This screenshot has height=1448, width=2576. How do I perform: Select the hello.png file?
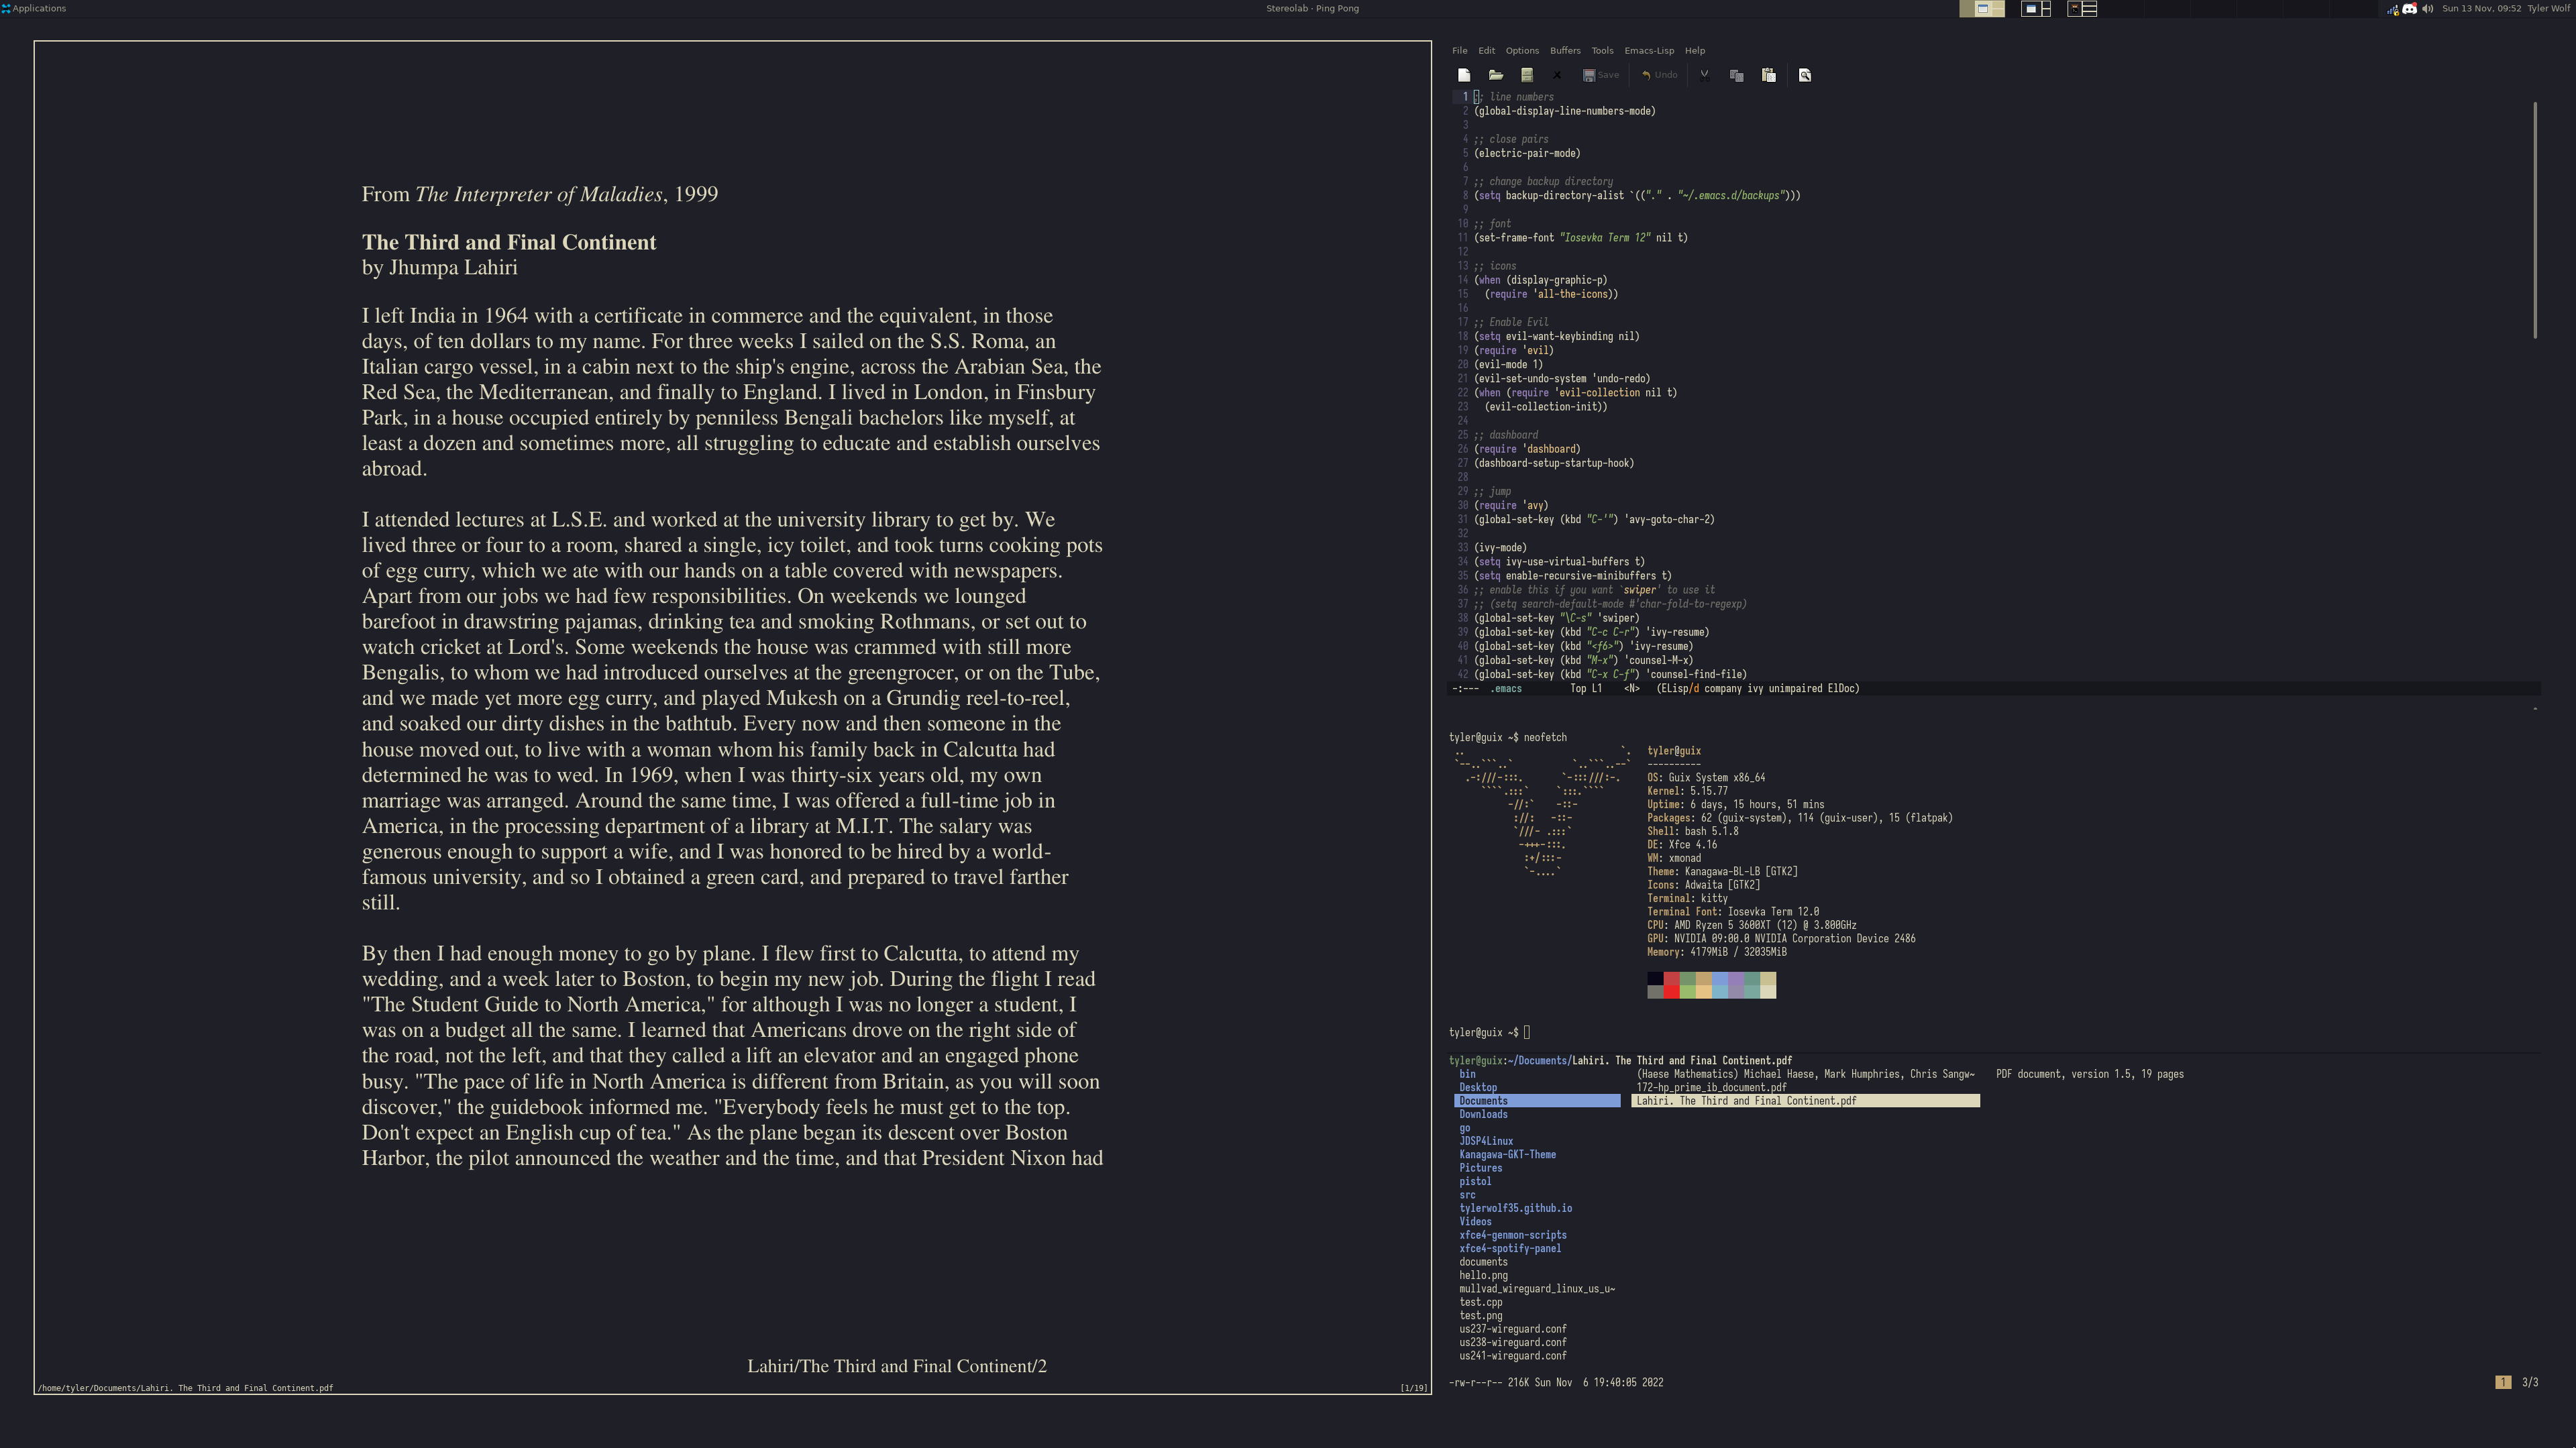coord(1483,1275)
